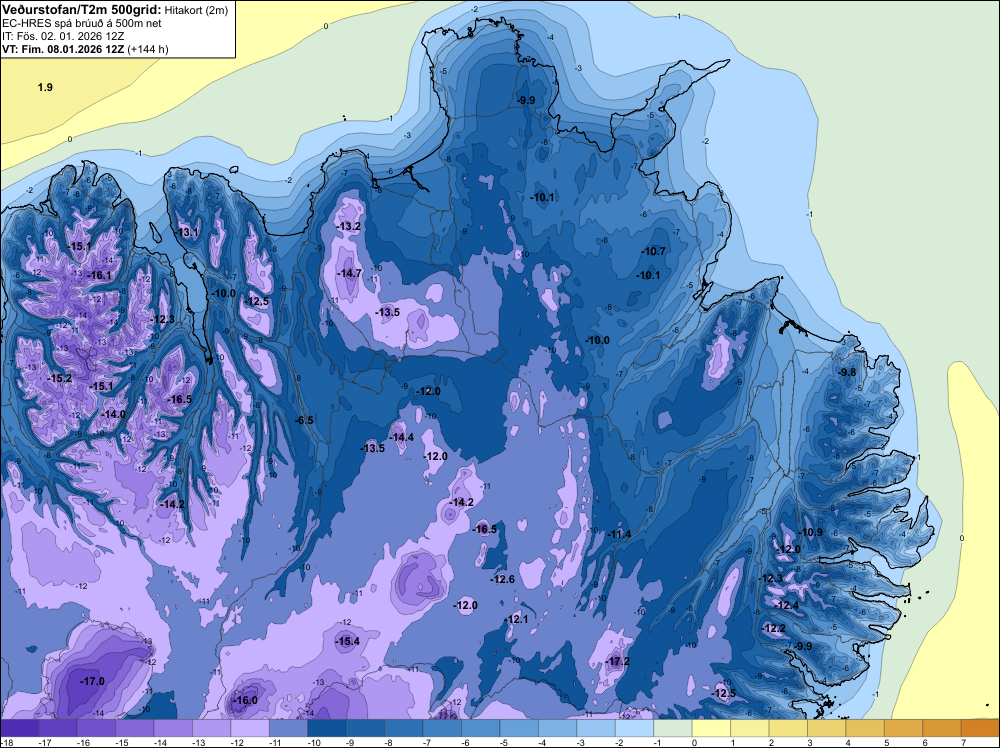Click the 0 tick label on the legend scale
Viewport: 1000px width, 748px height.
(695, 742)
